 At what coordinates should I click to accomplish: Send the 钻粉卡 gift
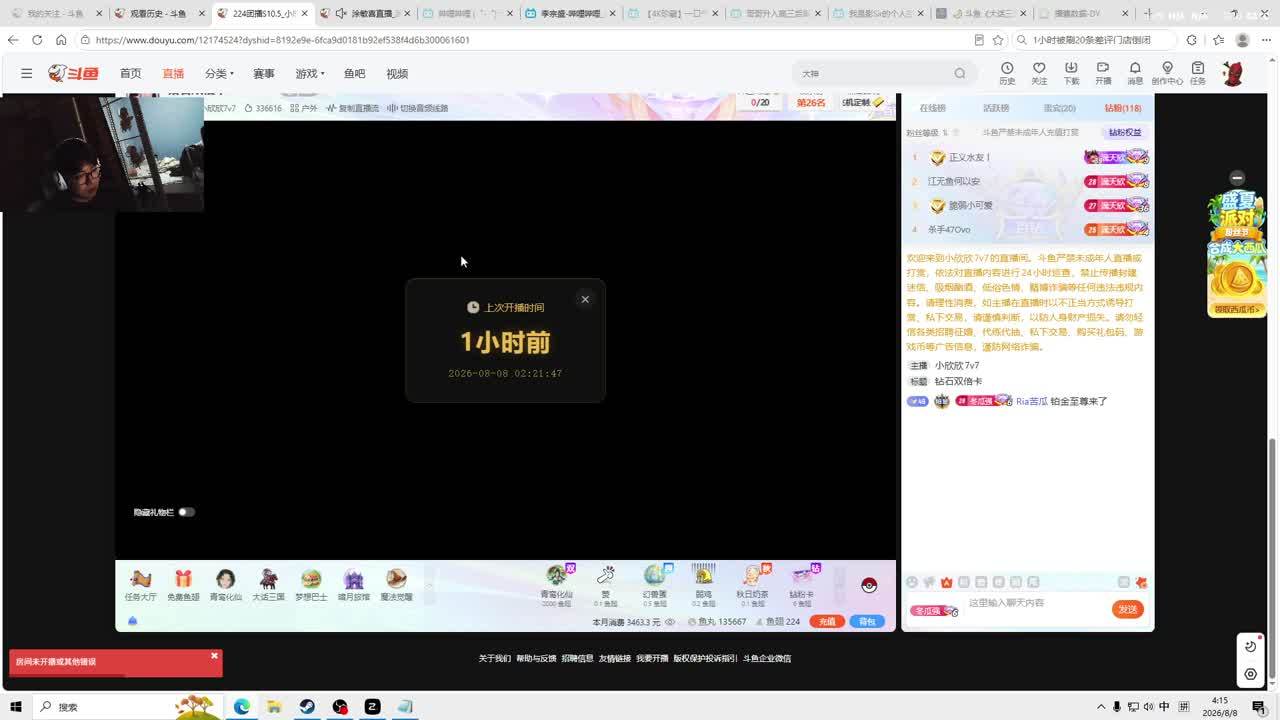802,584
